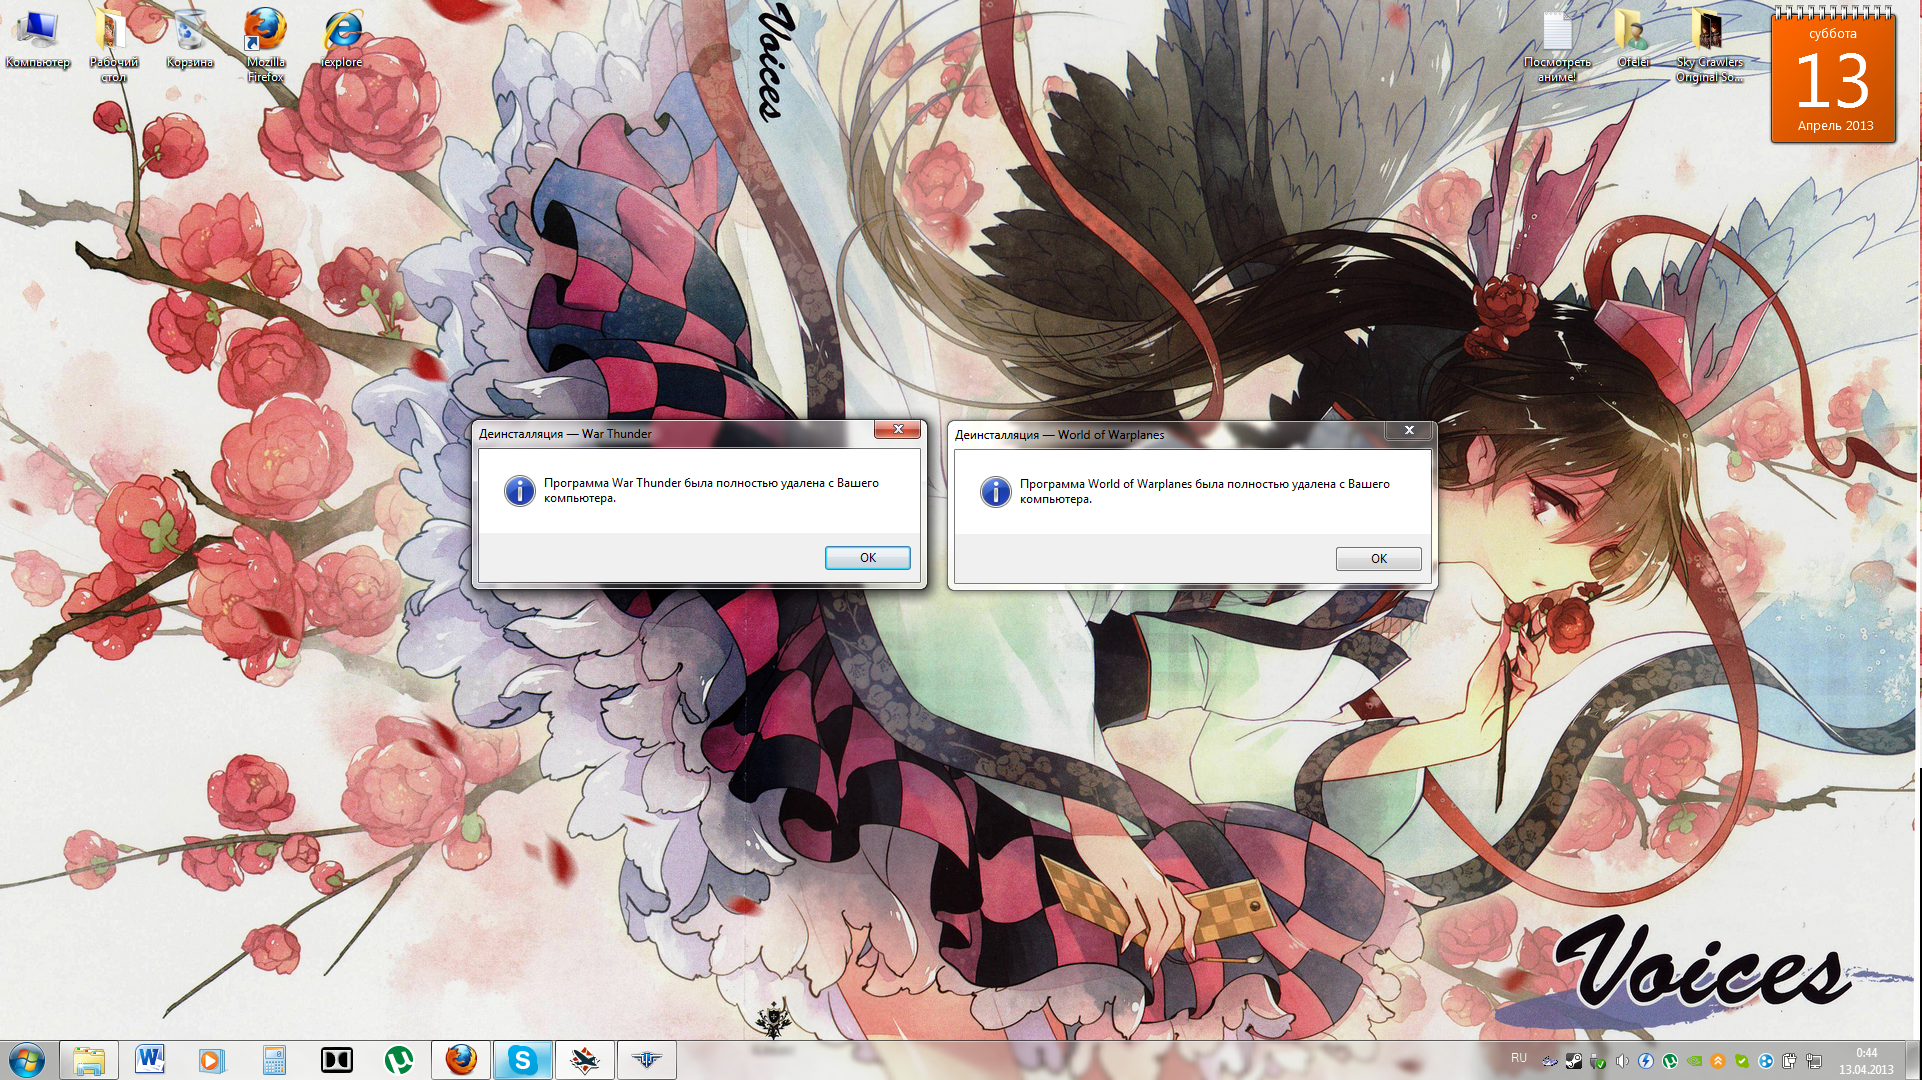
Task: Click the volume speaker tray icon
Action: (x=1622, y=1061)
